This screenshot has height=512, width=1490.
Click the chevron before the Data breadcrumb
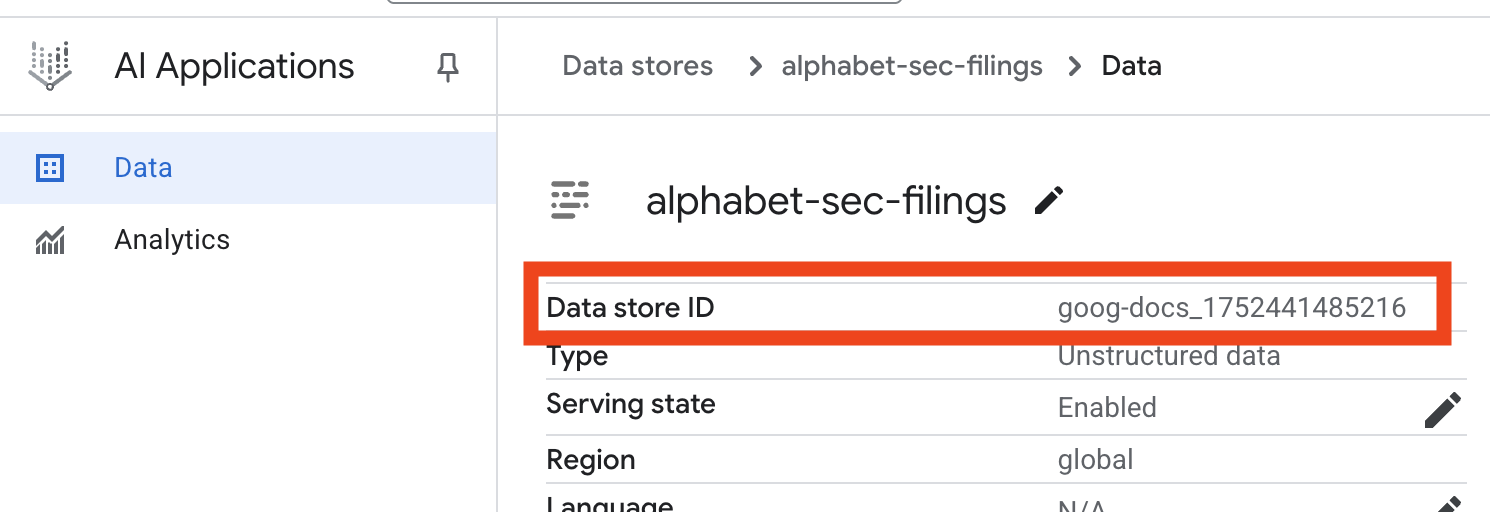coord(1075,67)
